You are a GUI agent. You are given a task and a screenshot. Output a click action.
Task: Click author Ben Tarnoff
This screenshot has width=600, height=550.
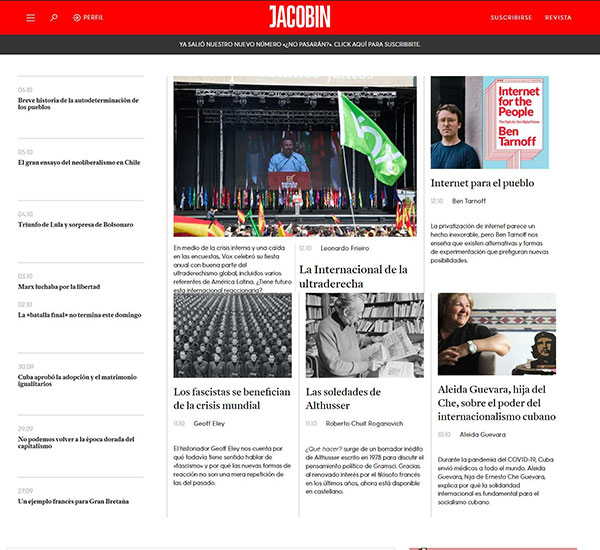pos(469,201)
